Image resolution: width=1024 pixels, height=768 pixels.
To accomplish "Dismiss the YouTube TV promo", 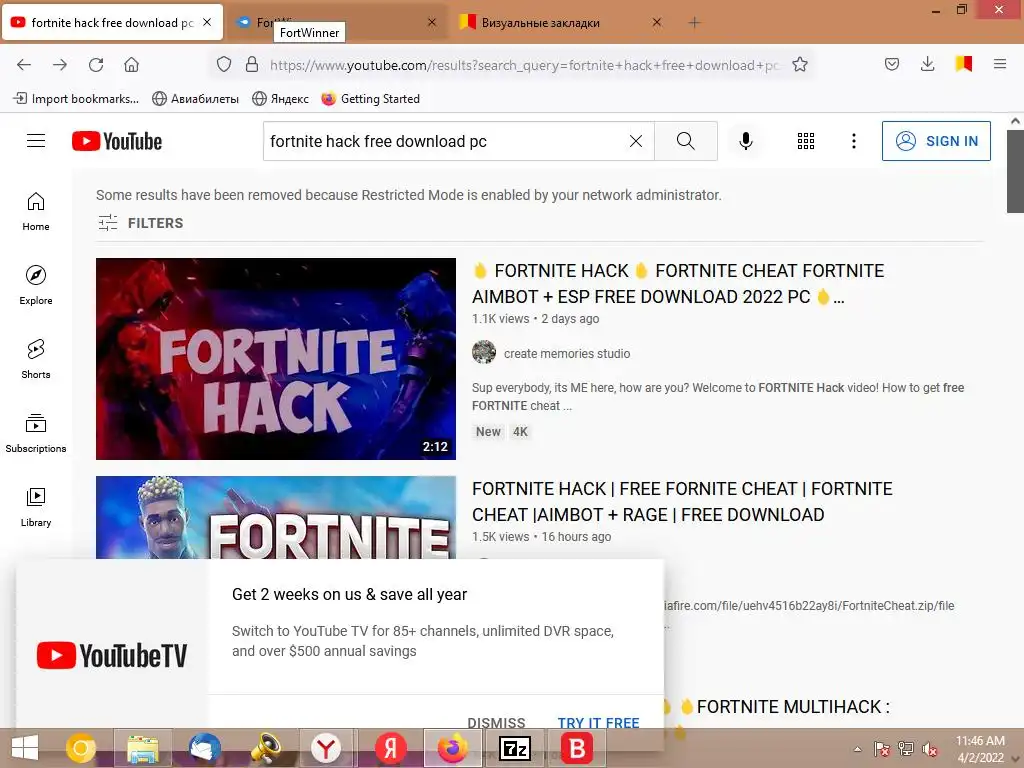I will [496, 722].
